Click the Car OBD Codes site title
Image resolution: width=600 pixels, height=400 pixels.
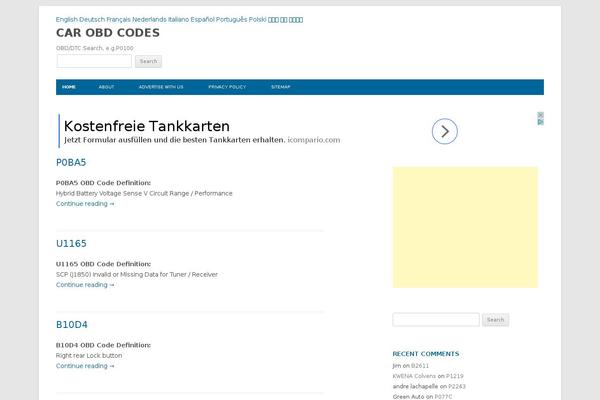[107, 33]
